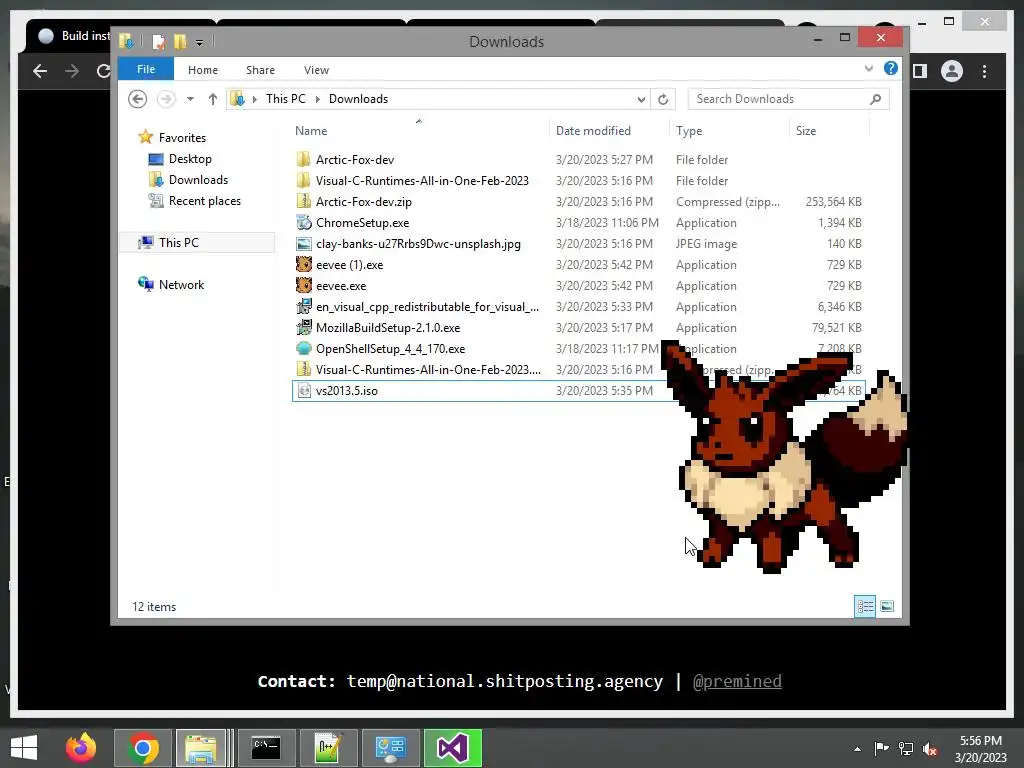
Task: Select MozillaBuildSetup-2.1.0.exe file
Action: tap(388, 327)
